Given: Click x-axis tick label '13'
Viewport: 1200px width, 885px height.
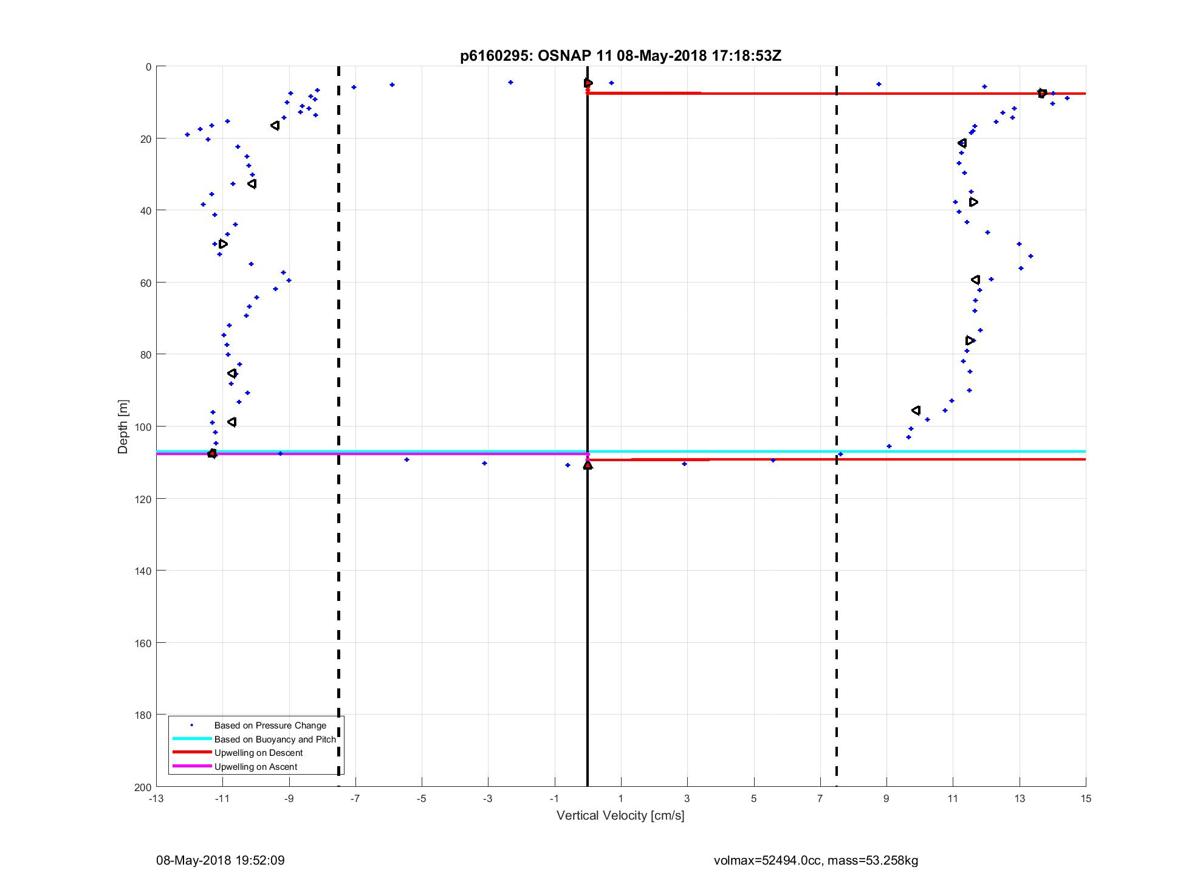Looking at the screenshot, I should tap(1019, 799).
